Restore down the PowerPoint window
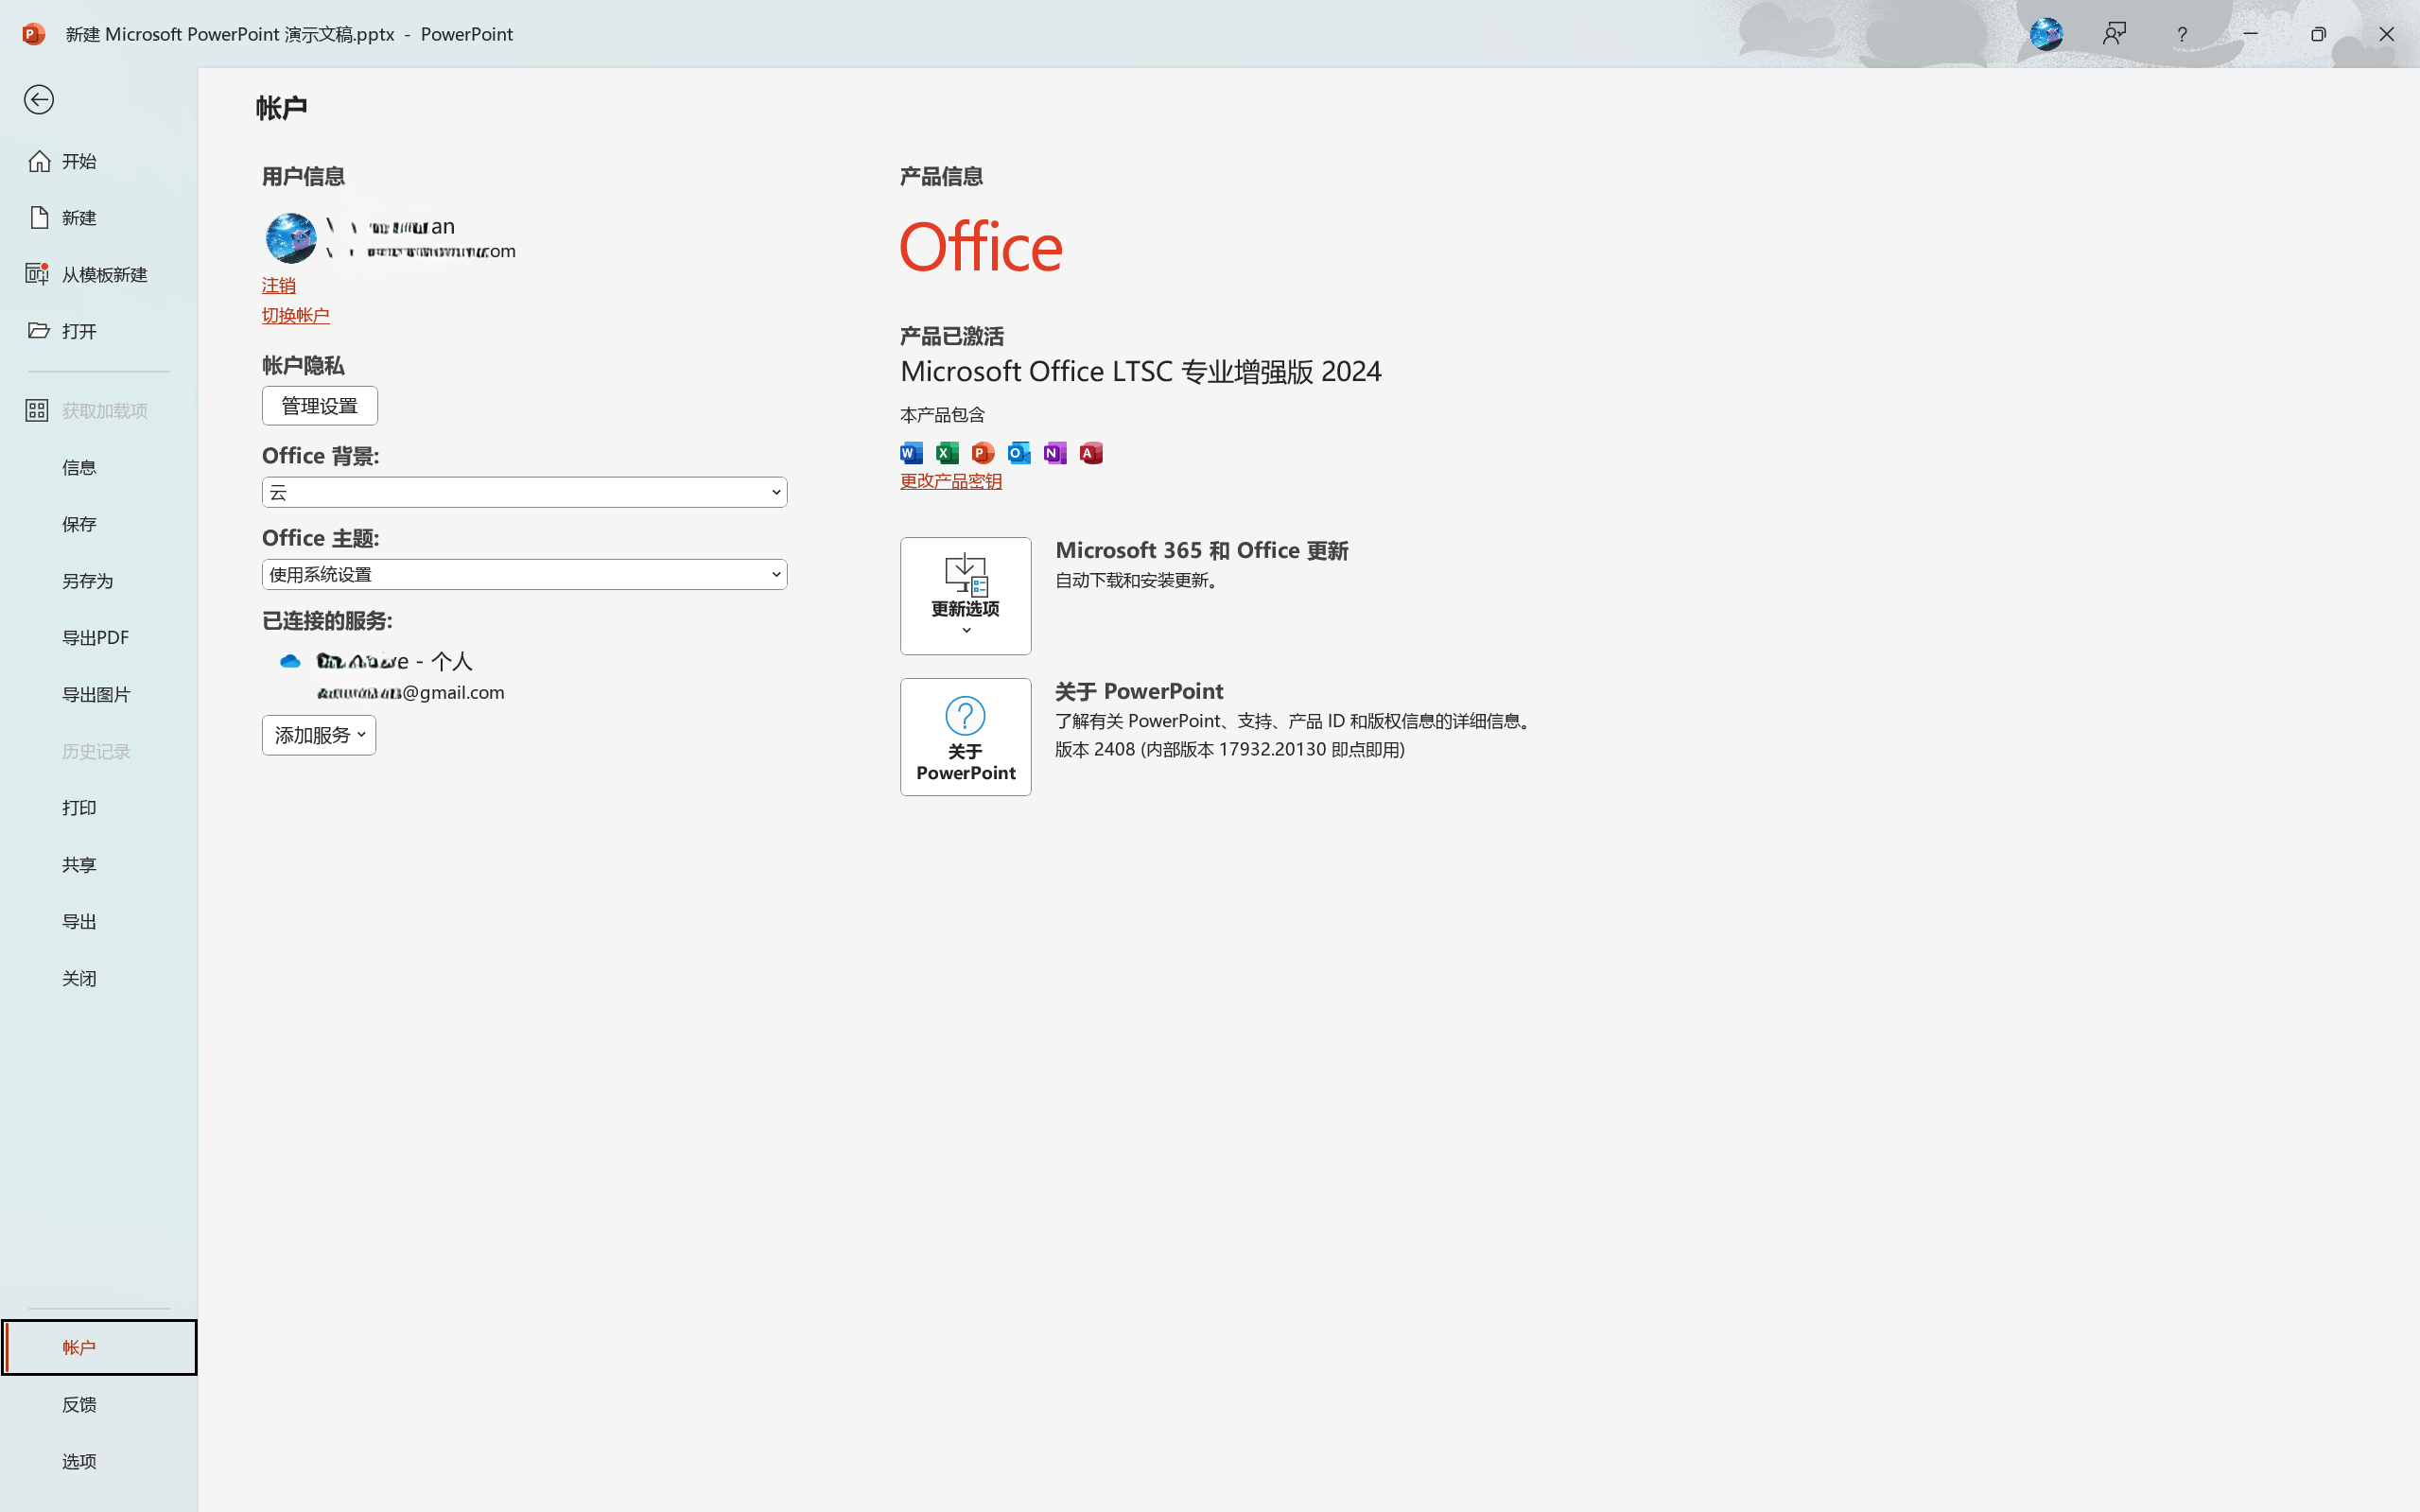 pyautogui.click(x=2318, y=34)
